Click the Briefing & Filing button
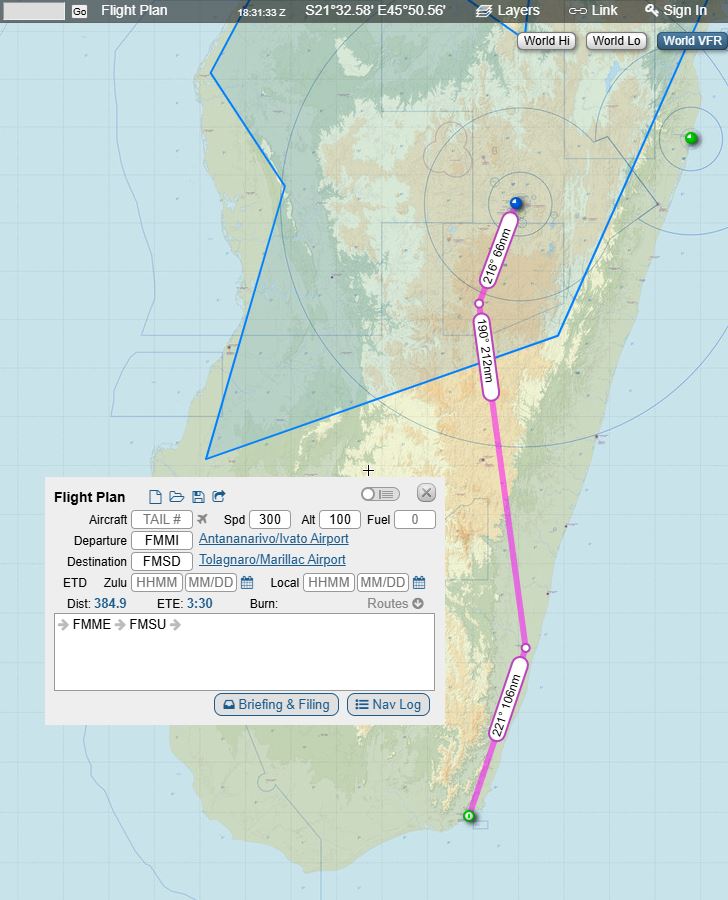728x900 pixels. 277,705
